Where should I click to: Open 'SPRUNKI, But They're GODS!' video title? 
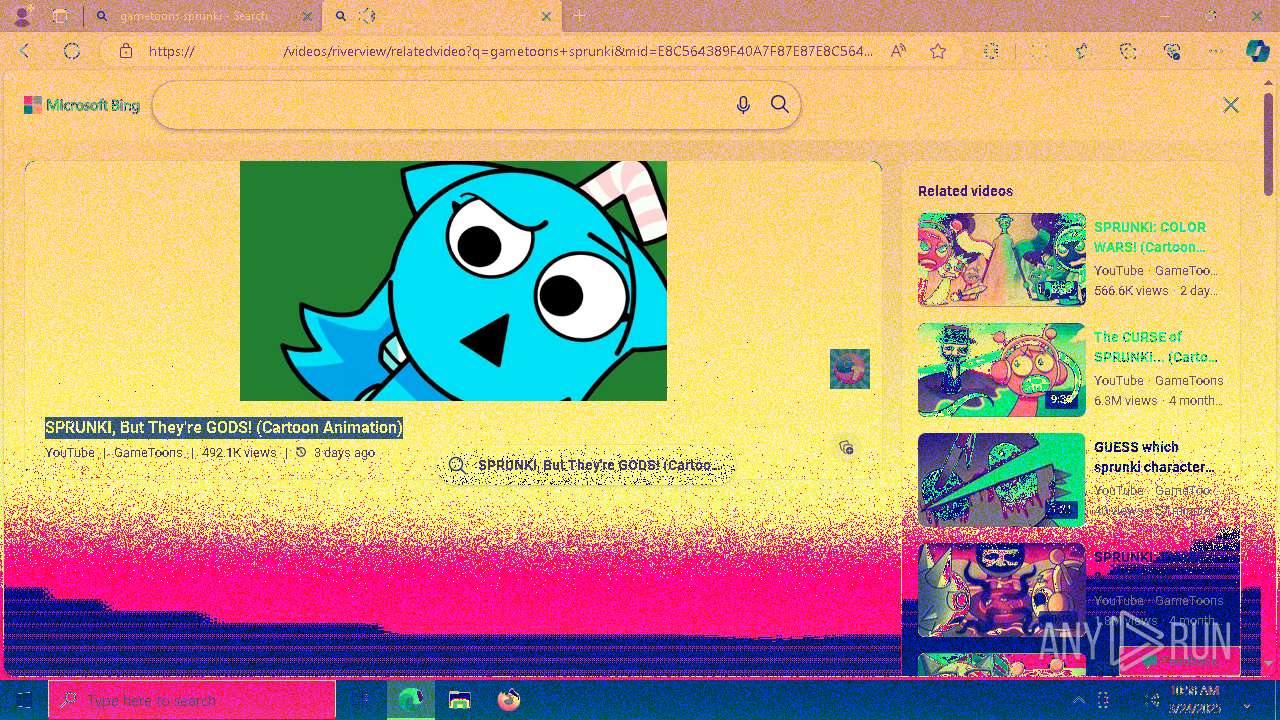pos(224,427)
